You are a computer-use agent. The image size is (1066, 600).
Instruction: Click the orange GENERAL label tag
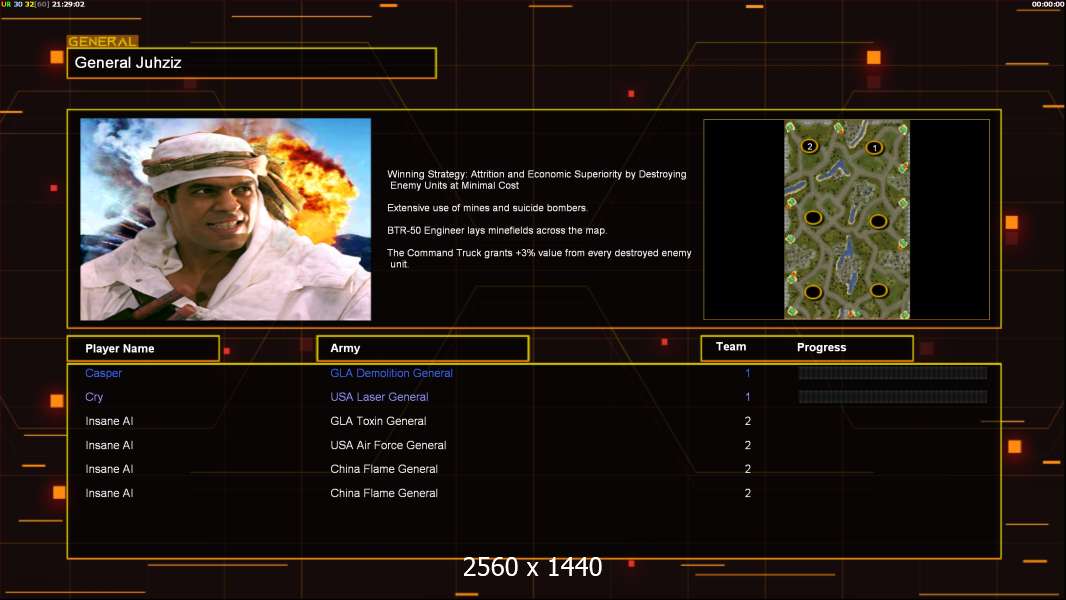pos(103,41)
